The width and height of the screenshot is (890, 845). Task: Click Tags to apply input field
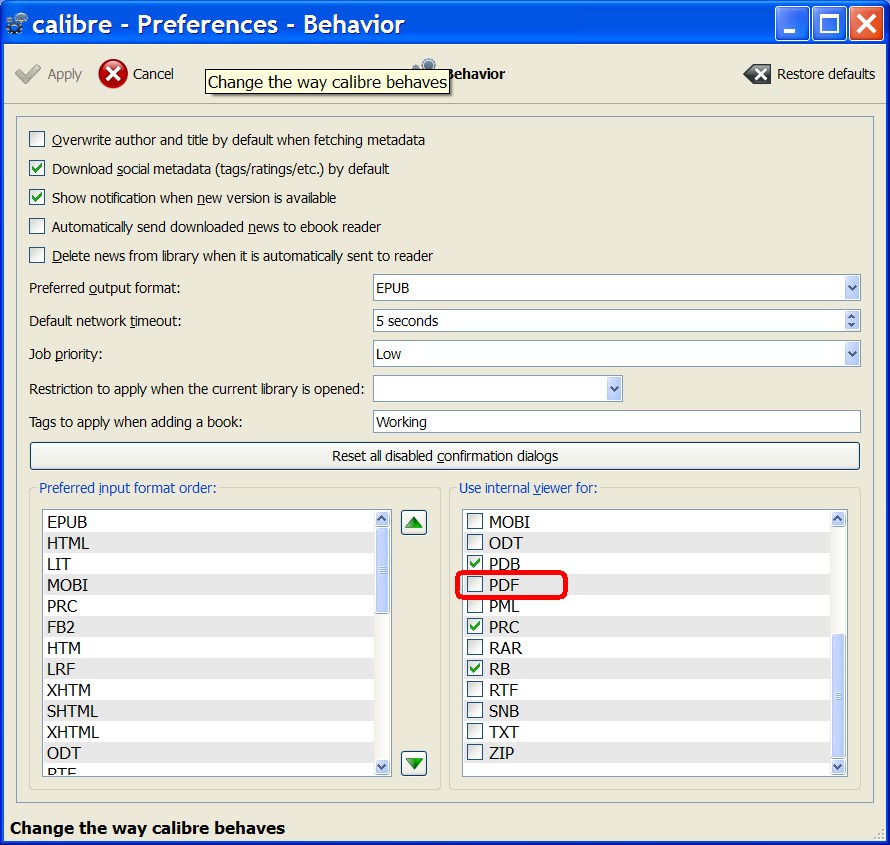pos(616,422)
